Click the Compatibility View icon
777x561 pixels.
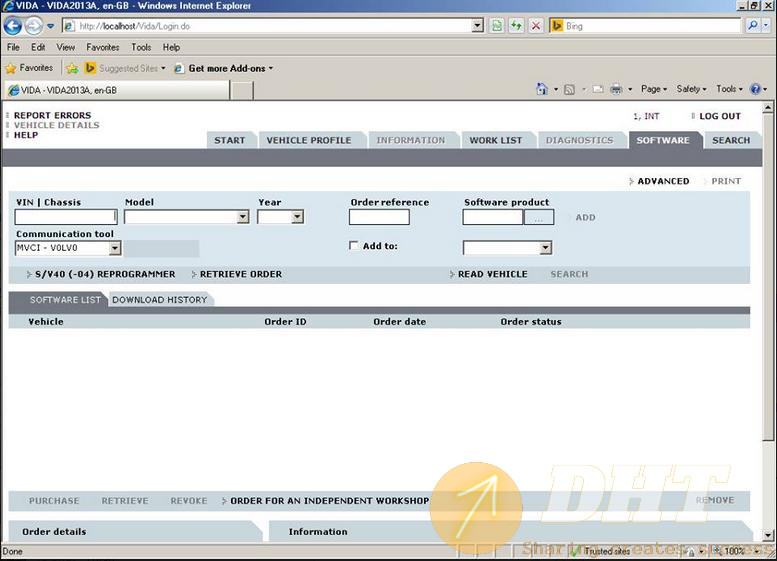click(x=497, y=26)
